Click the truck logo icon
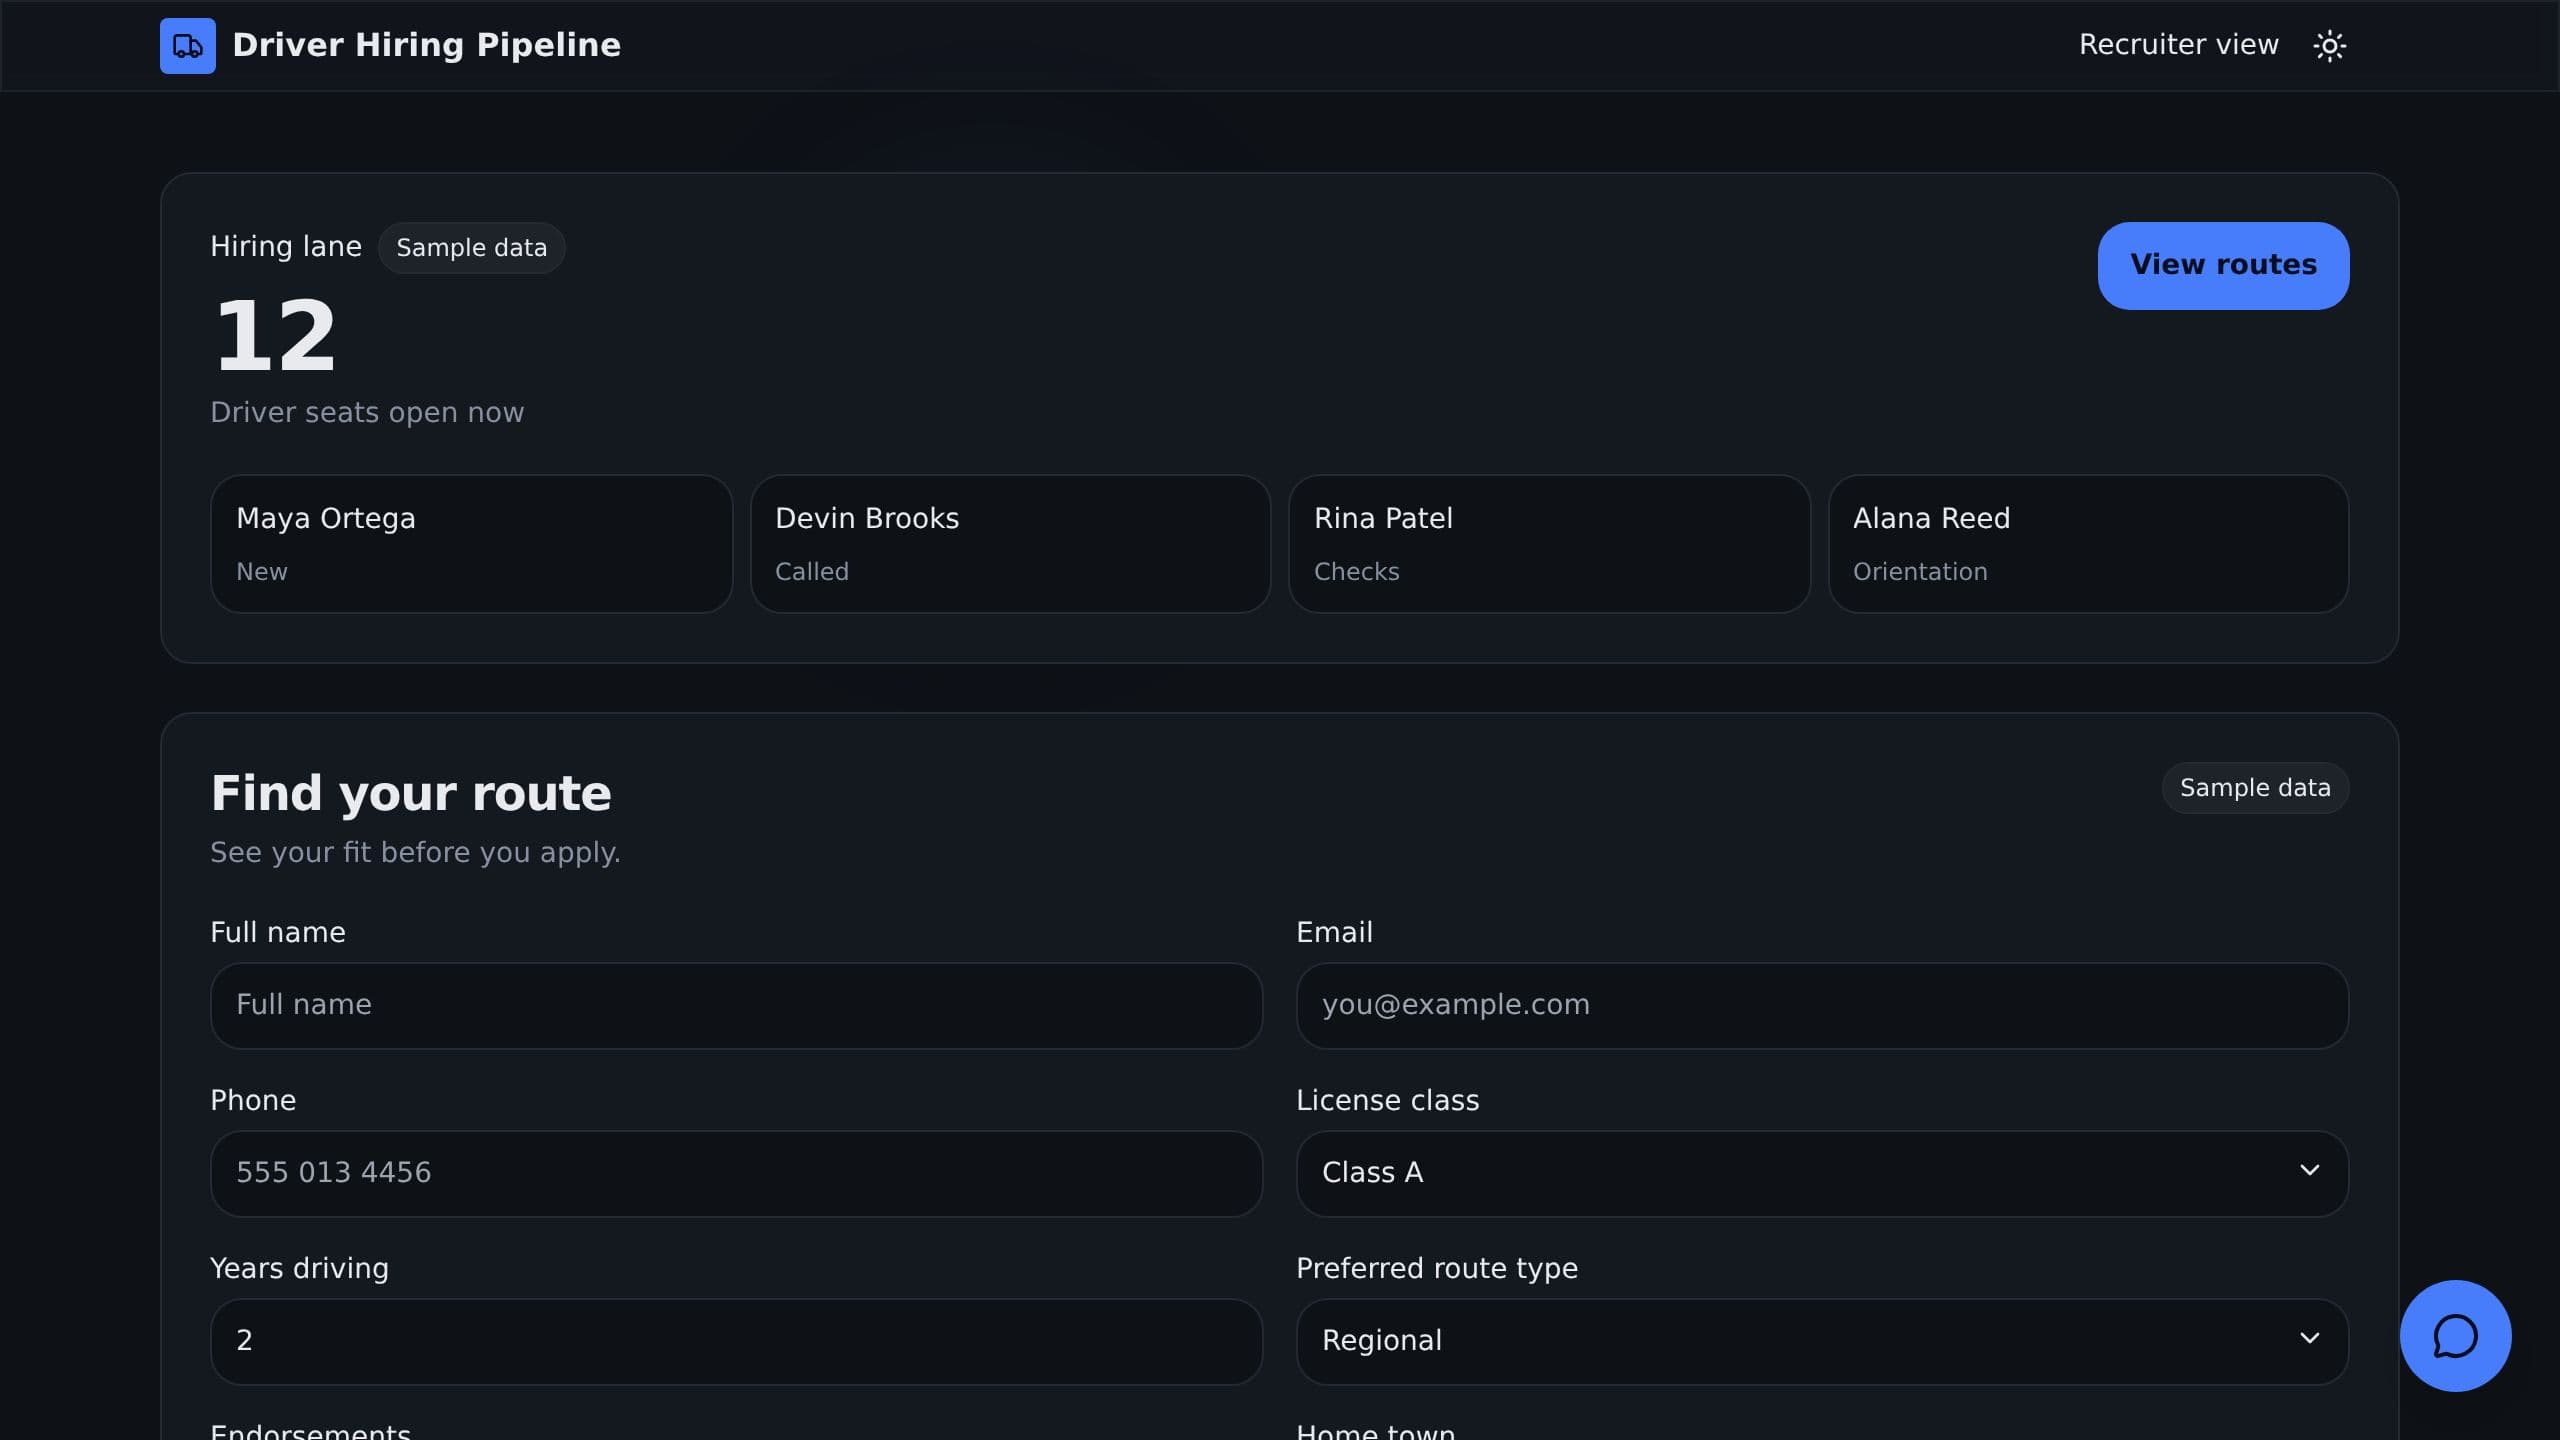The height and width of the screenshot is (1440, 2560). point(188,46)
